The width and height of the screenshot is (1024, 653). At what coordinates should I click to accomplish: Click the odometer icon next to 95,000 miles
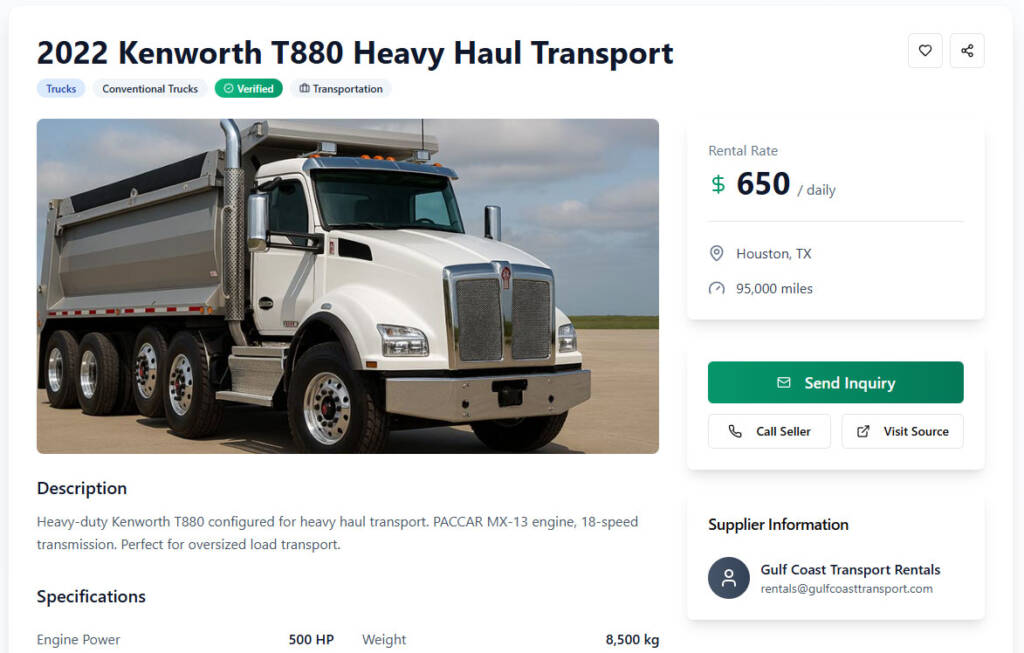[716, 289]
